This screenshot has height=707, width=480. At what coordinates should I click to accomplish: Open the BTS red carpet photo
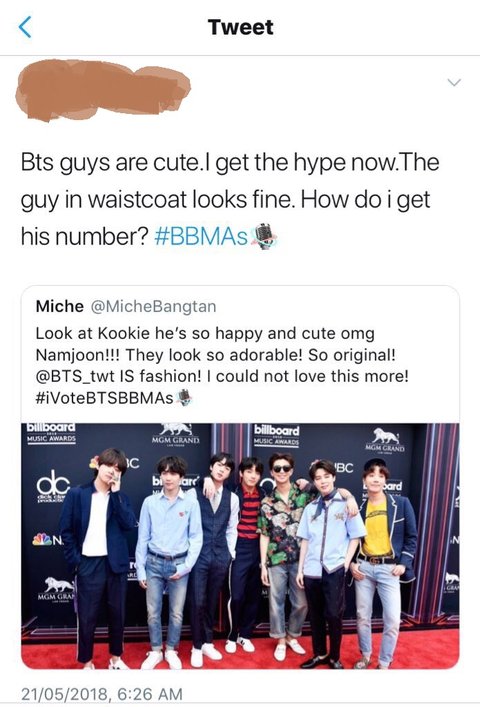(240, 546)
